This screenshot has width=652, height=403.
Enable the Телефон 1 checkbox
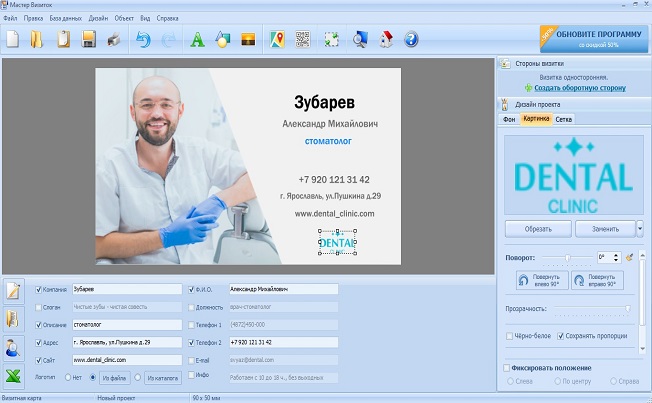pos(191,325)
